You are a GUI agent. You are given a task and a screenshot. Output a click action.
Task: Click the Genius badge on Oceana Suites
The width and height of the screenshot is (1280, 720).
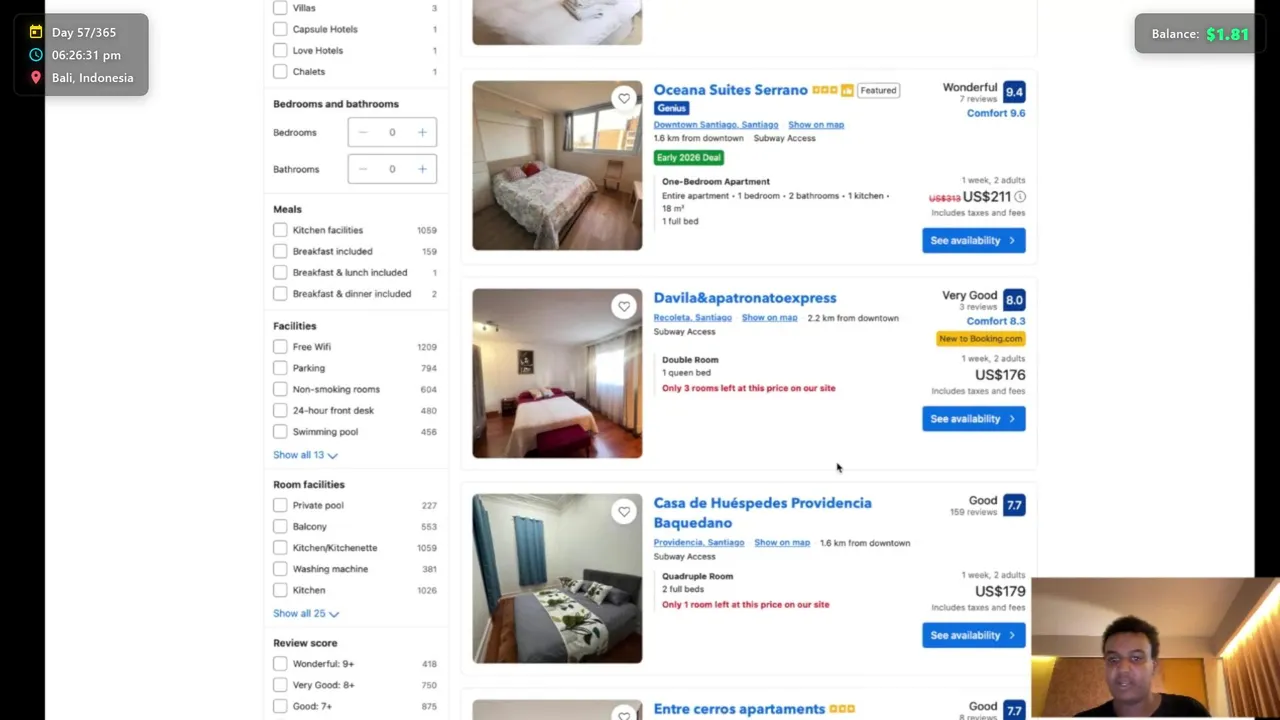672,108
